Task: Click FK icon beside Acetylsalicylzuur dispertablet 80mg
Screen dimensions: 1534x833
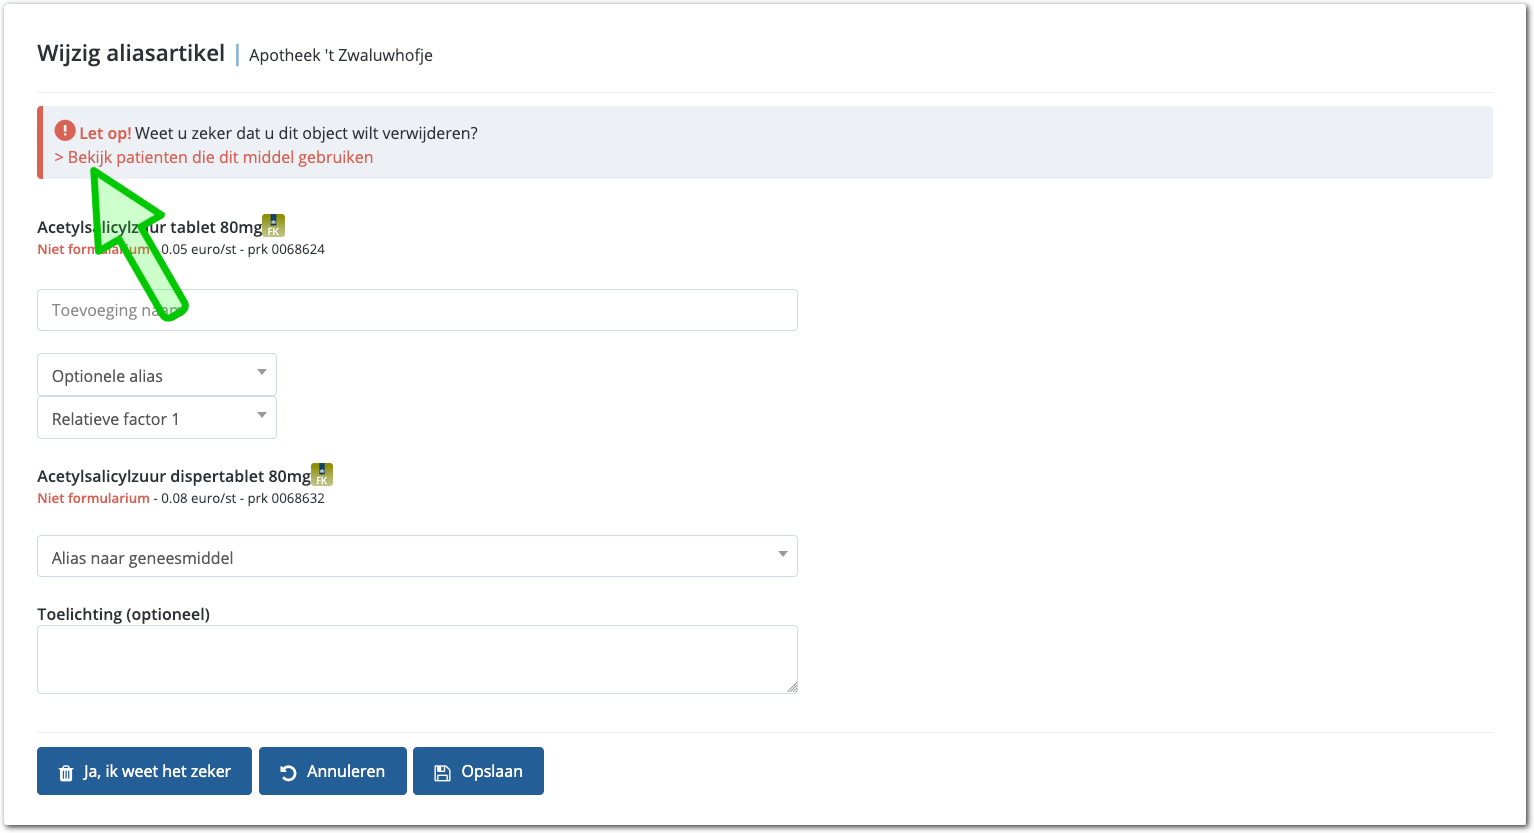Action: point(322,475)
